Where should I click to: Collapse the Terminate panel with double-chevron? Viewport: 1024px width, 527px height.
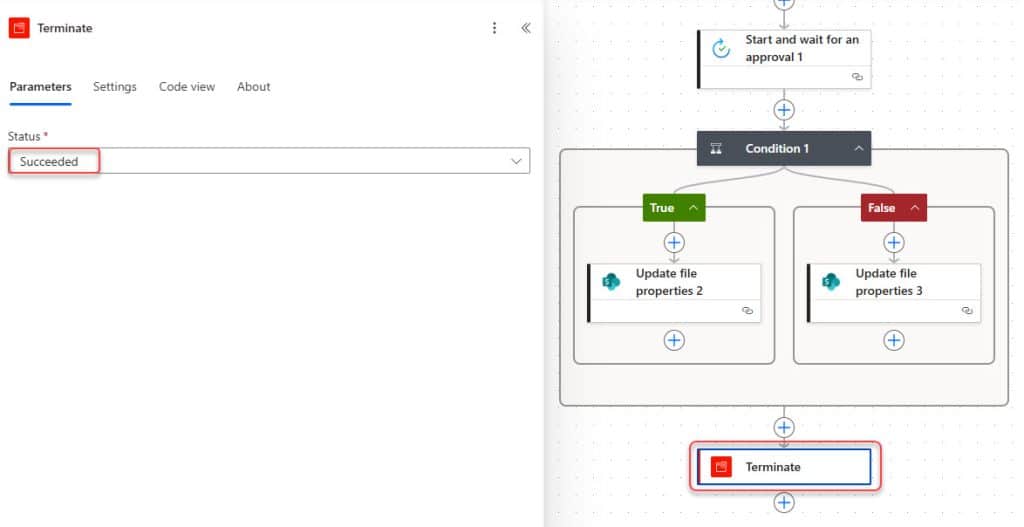[x=526, y=28]
